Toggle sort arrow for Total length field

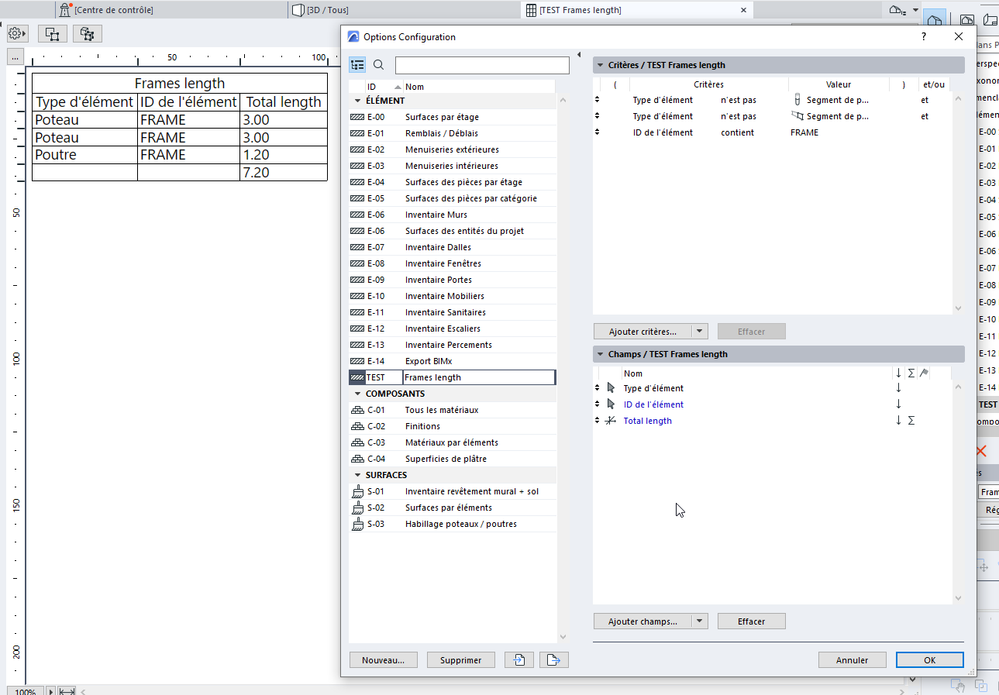[x=898, y=420]
